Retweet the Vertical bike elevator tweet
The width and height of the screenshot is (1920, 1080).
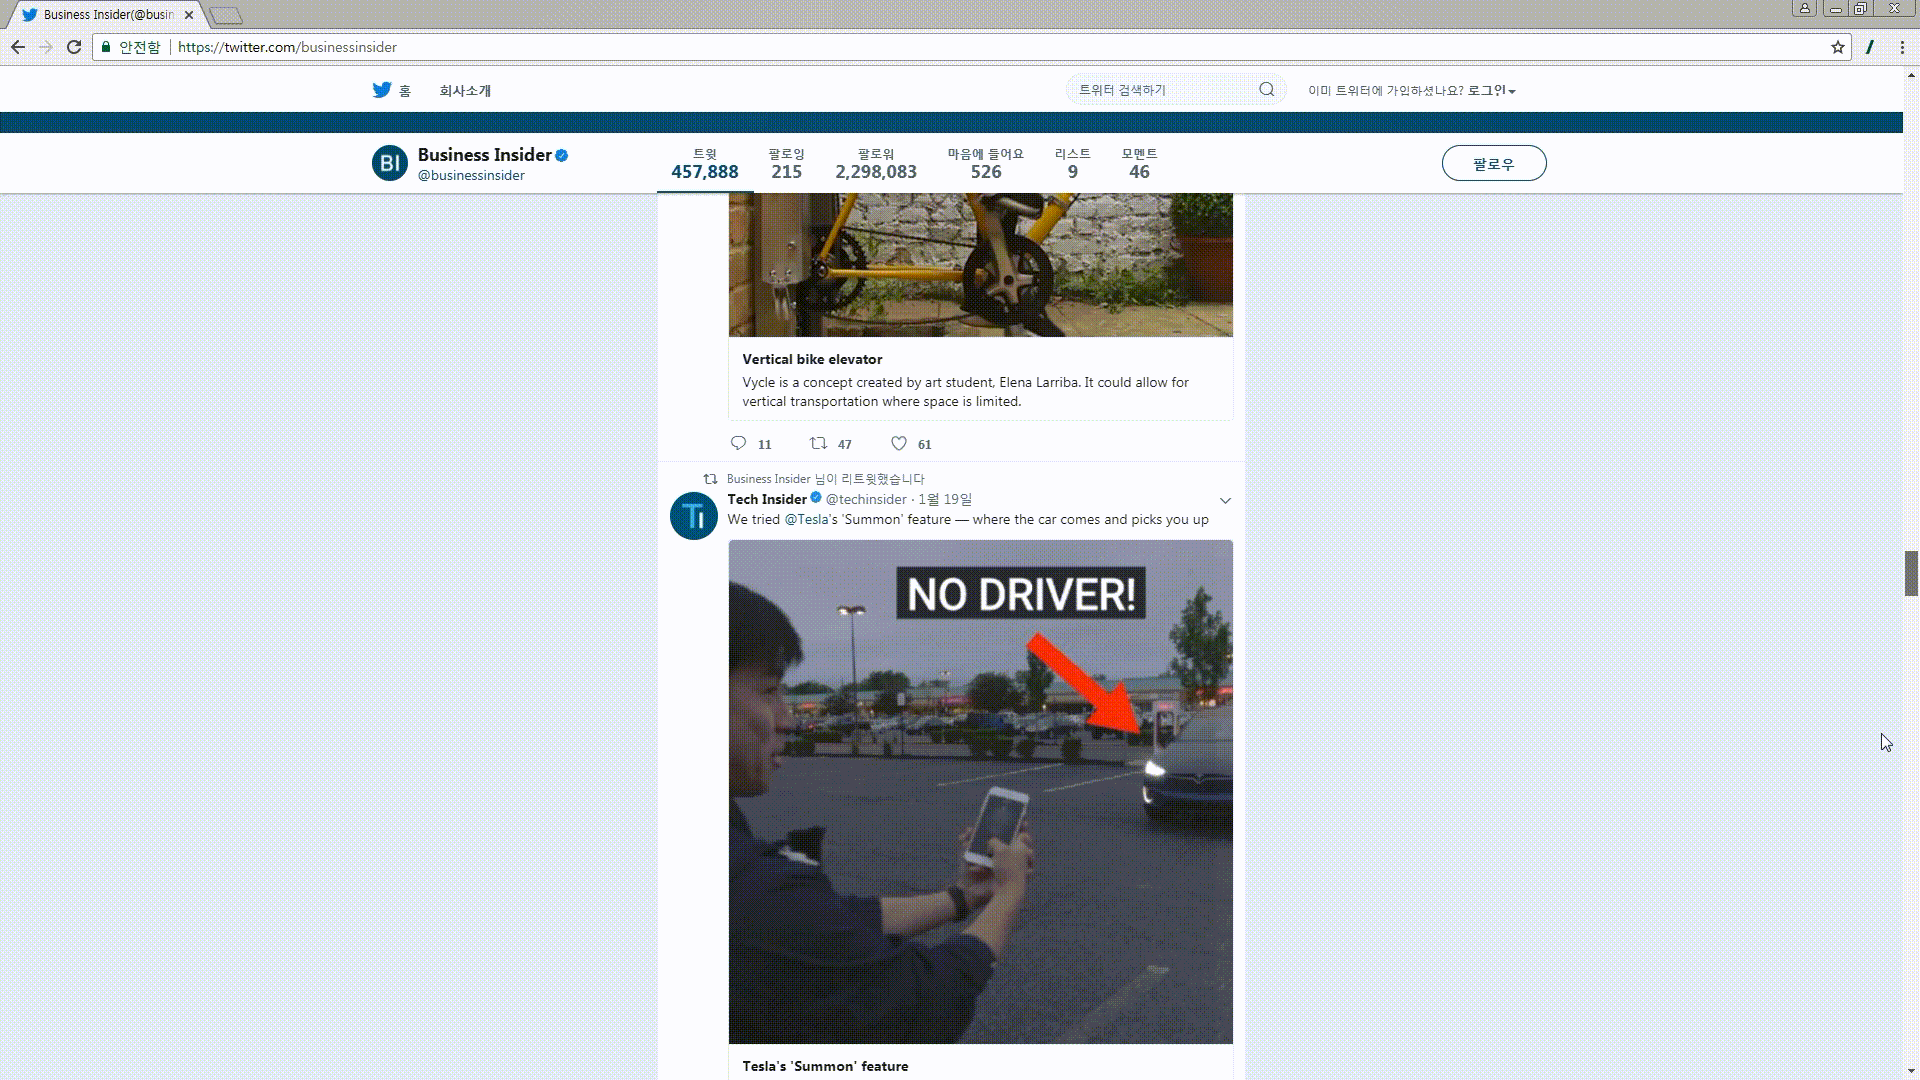click(818, 443)
